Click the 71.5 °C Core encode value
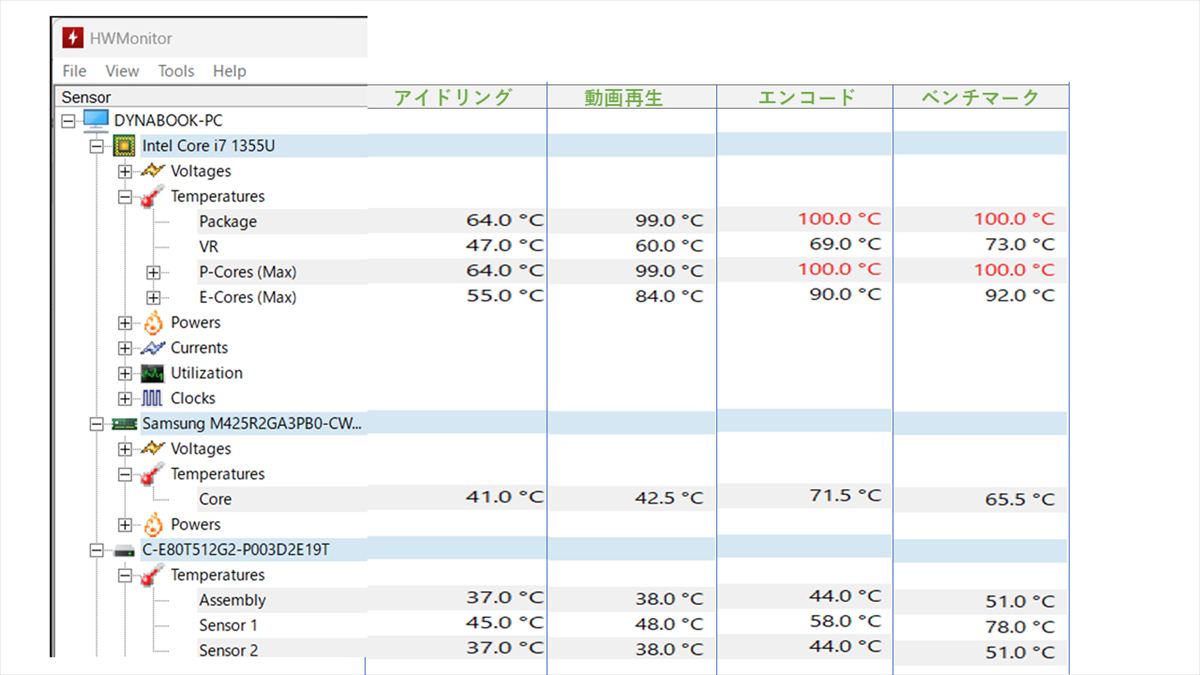The image size is (1200, 675). point(845,495)
